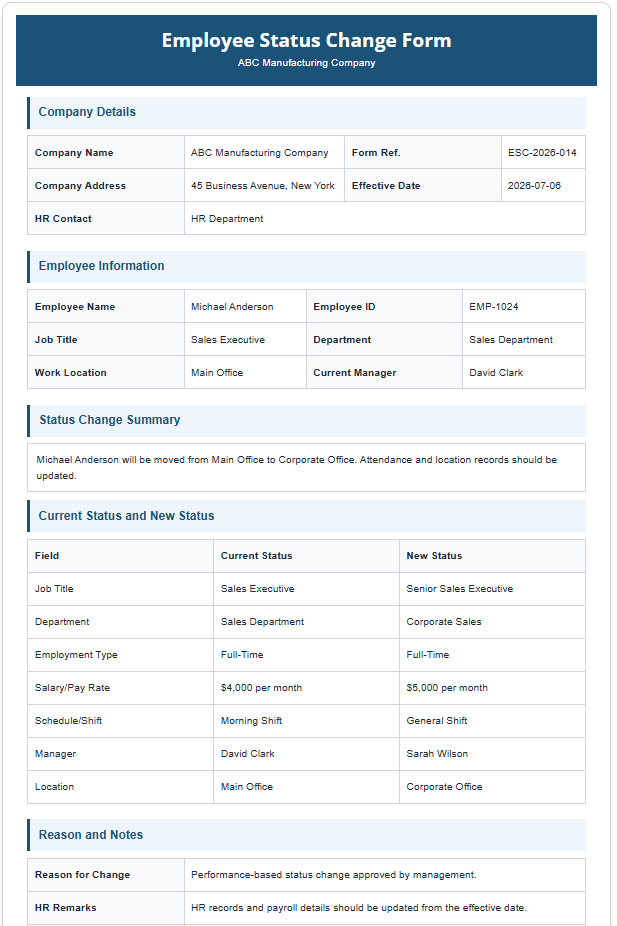Select the 'EMP-1024' employee ID value
Viewport: 617px width, 926px height.
tap(494, 307)
